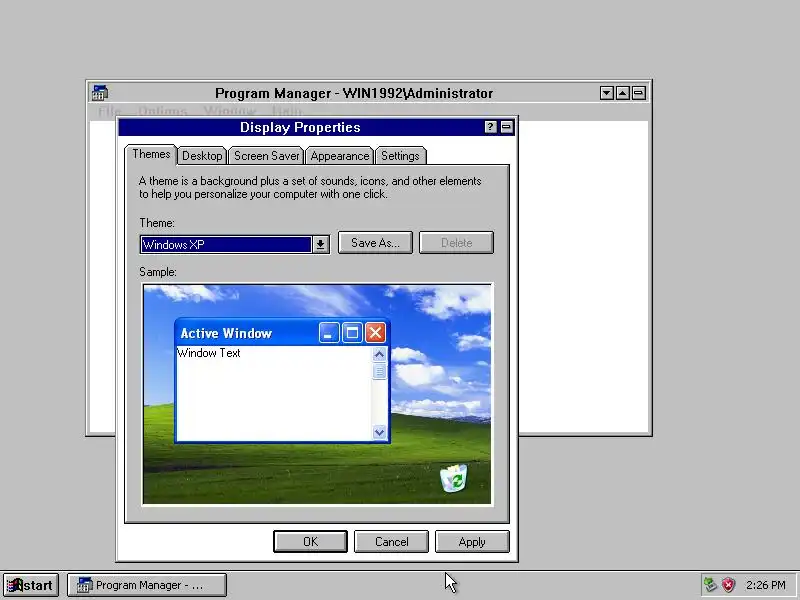
Task: Click the sample scrollbar thumb
Action: (379, 371)
